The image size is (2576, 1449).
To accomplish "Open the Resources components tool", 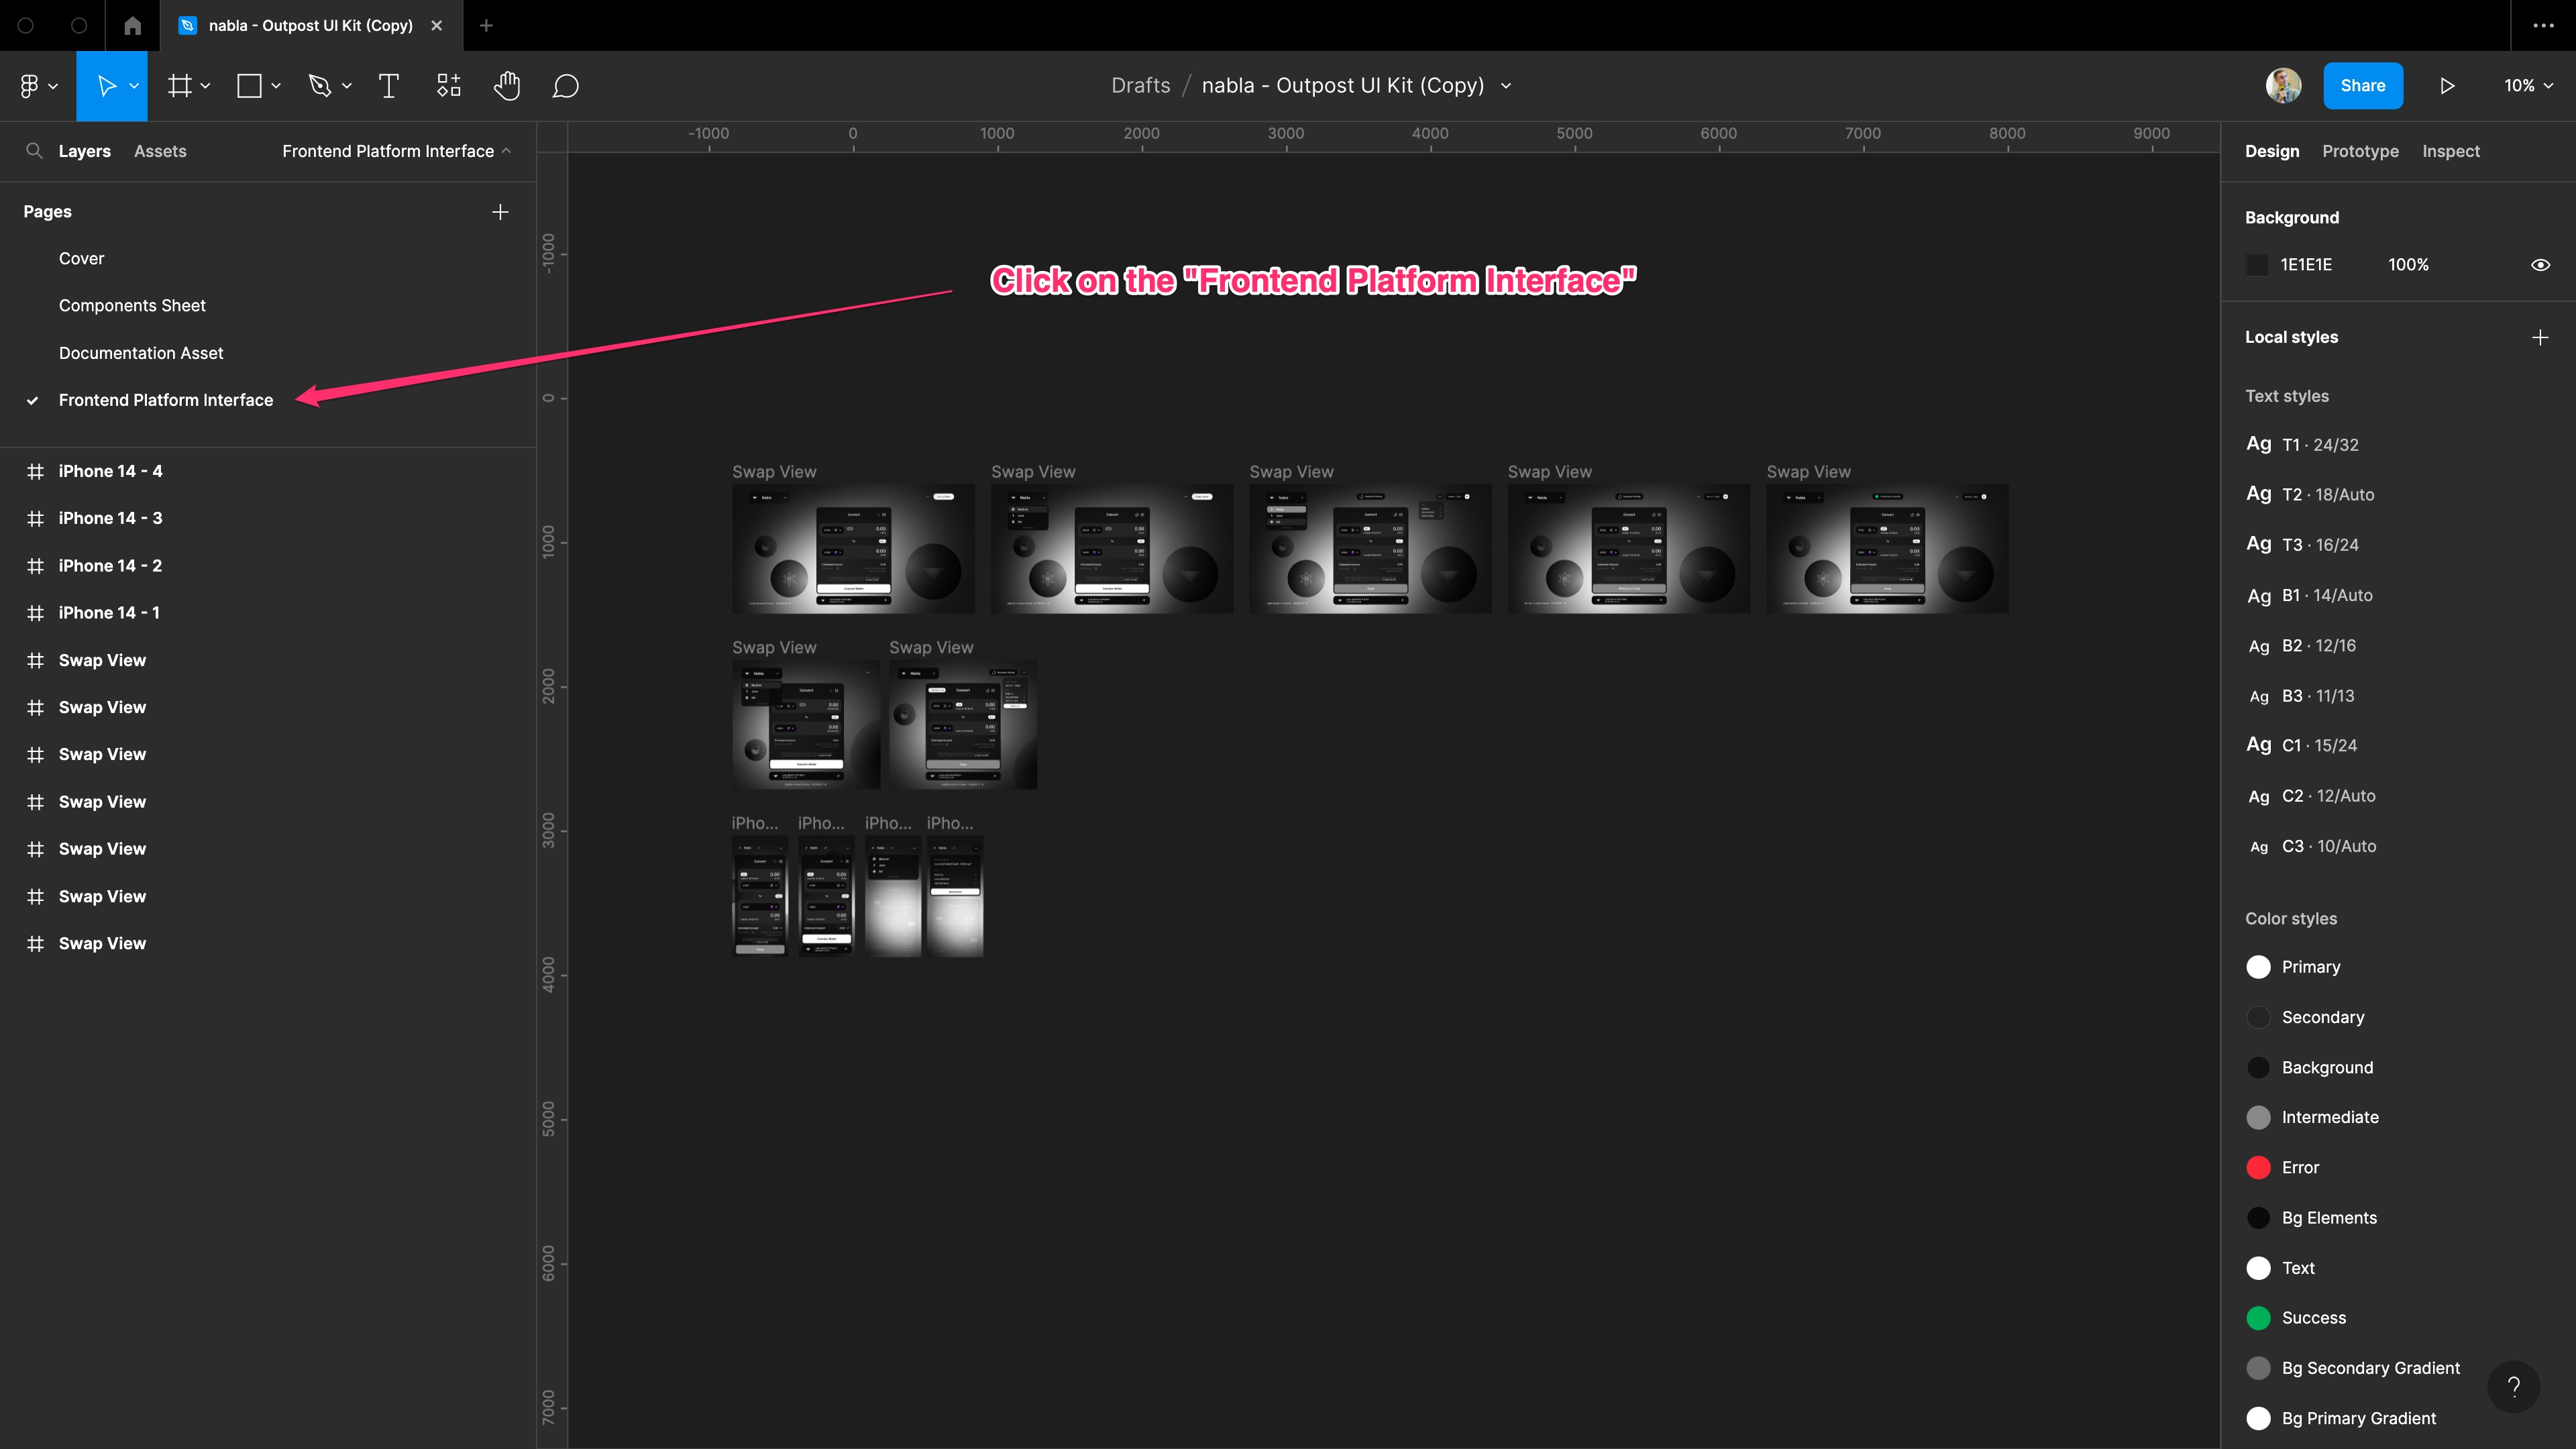I will click(449, 86).
